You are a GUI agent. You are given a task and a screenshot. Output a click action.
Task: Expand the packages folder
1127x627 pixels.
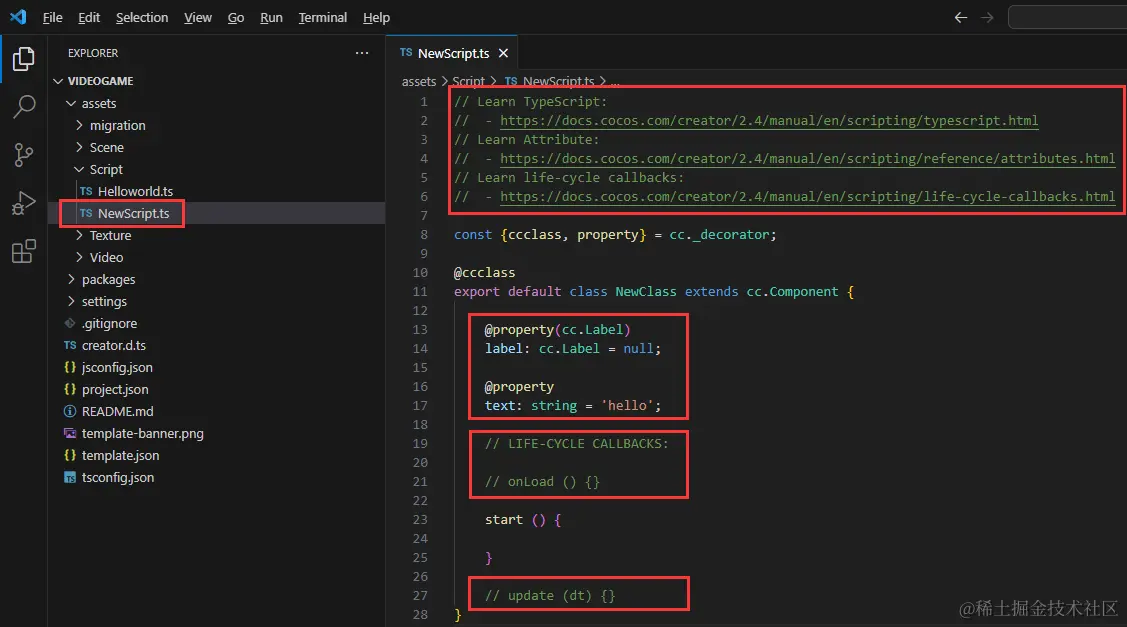pos(217,280)
